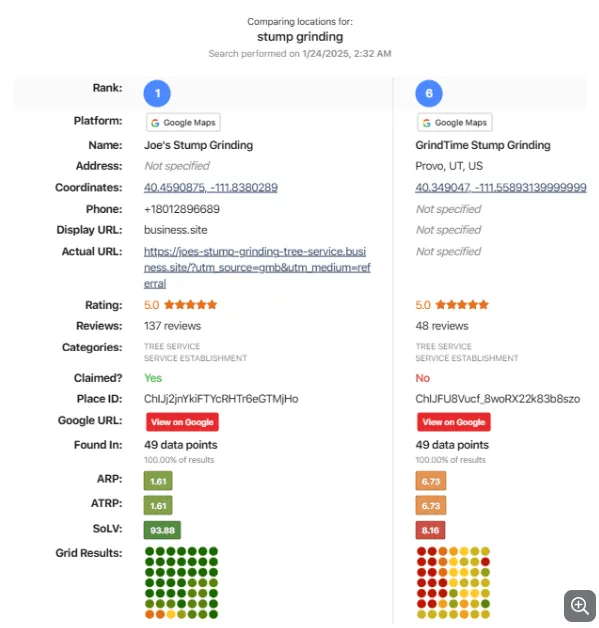Click the rank 1 blue circle badge
This screenshot has width=599, height=628.
(157, 93)
